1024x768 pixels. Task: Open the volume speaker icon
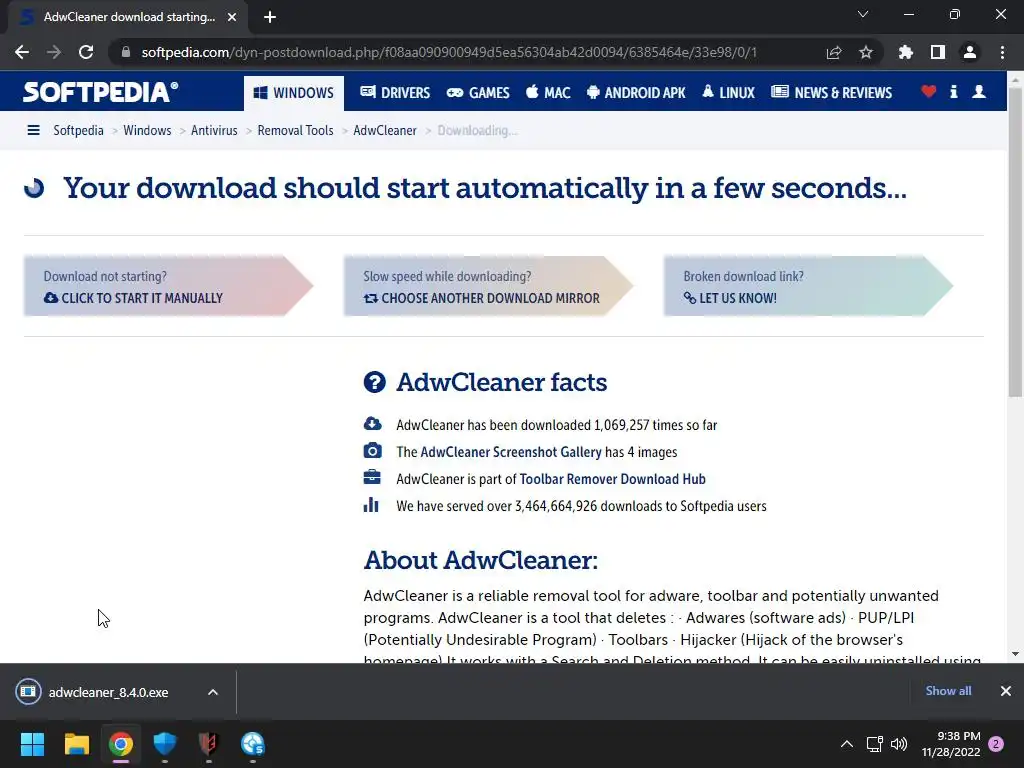(x=899, y=744)
